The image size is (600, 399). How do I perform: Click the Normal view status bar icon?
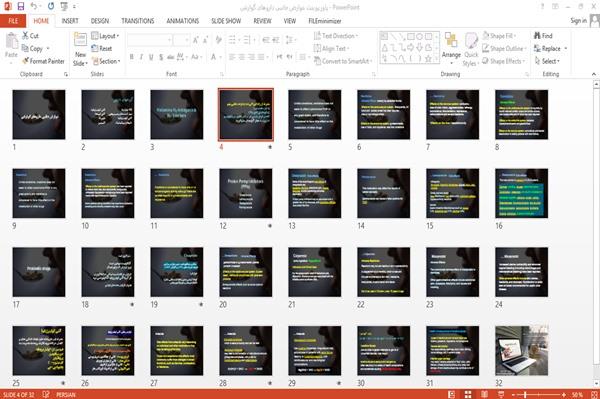pos(451,394)
